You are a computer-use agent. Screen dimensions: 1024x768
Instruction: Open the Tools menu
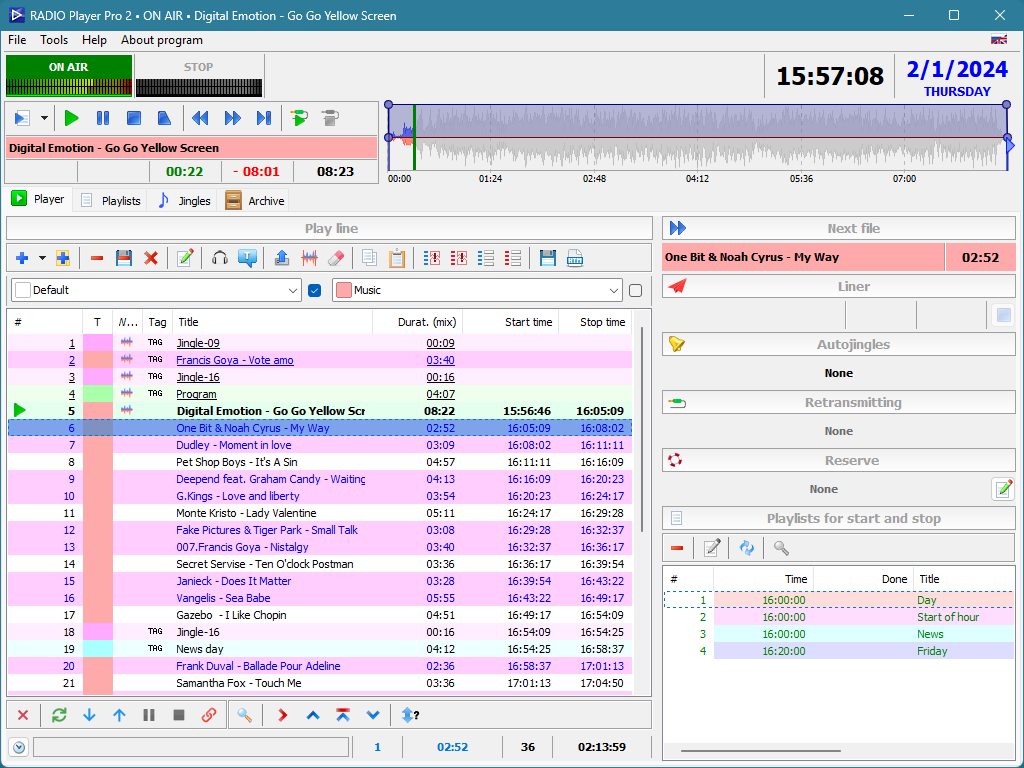(54, 40)
